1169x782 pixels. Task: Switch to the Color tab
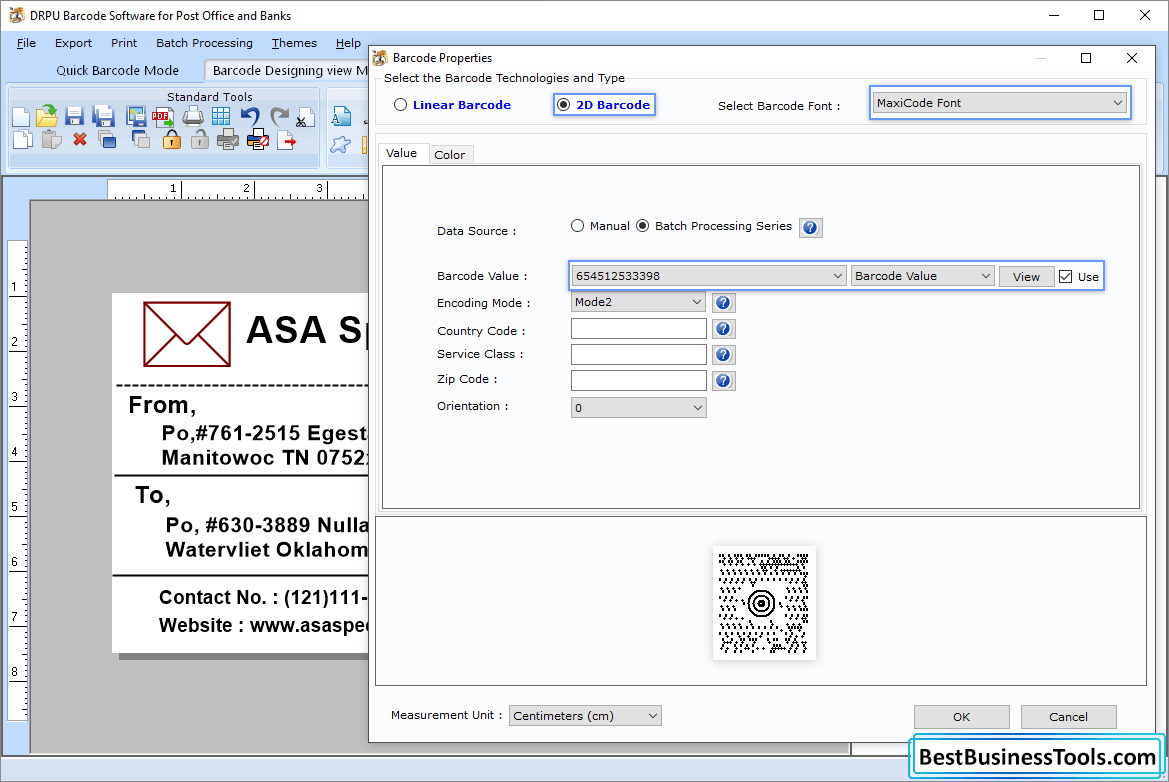pos(450,154)
